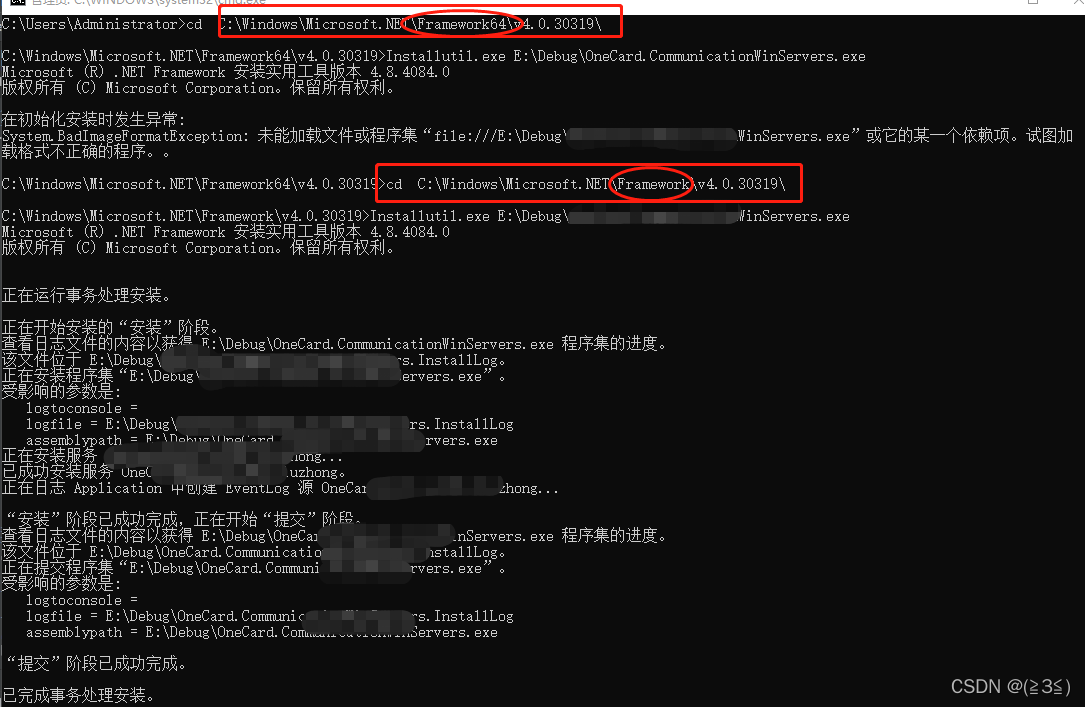Click the EventLog Application source line
The width and height of the screenshot is (1086, 707).
pyautogui.click(x=280, y=488)
